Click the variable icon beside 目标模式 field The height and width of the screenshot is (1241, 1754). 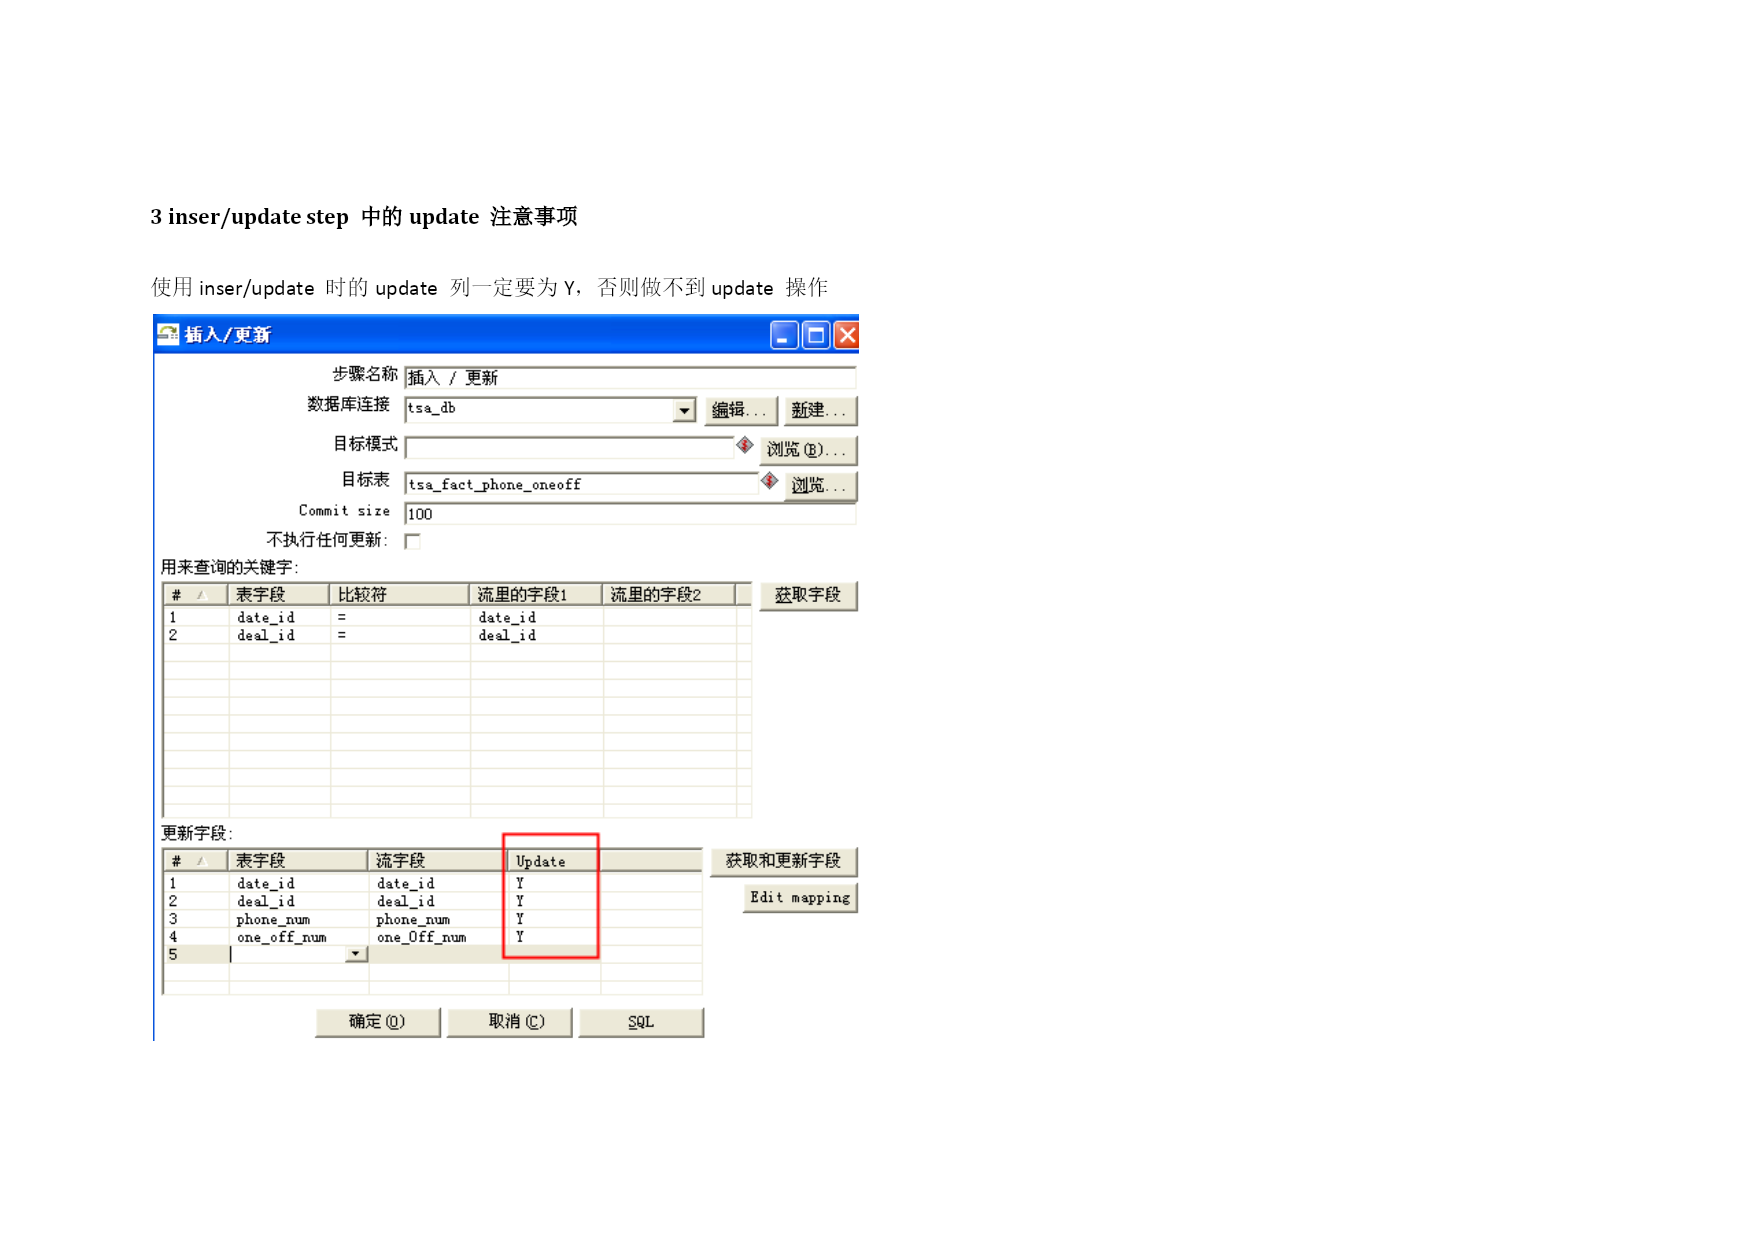[x=745, y=445]
